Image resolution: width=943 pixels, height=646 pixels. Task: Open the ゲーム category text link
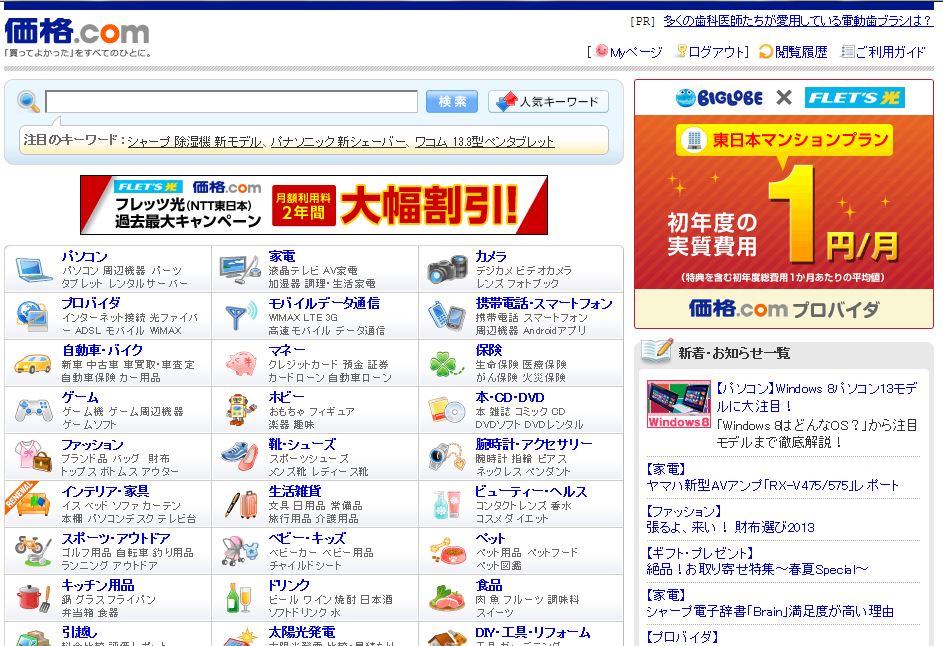(80, 398)
